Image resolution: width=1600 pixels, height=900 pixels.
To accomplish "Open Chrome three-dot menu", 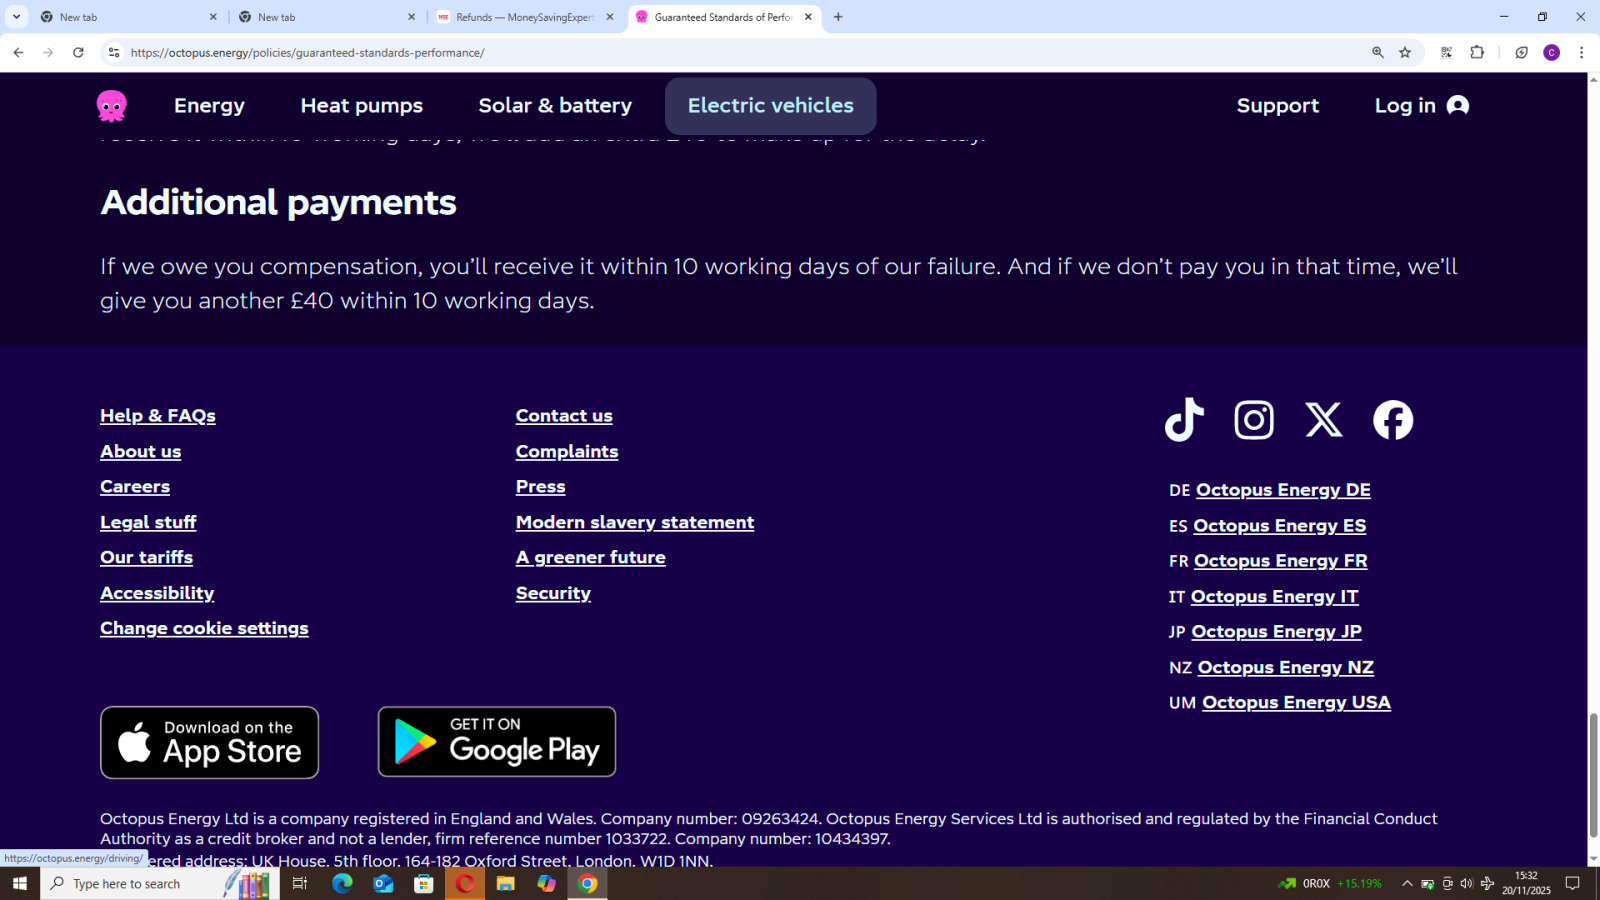I will [1581, 53].
